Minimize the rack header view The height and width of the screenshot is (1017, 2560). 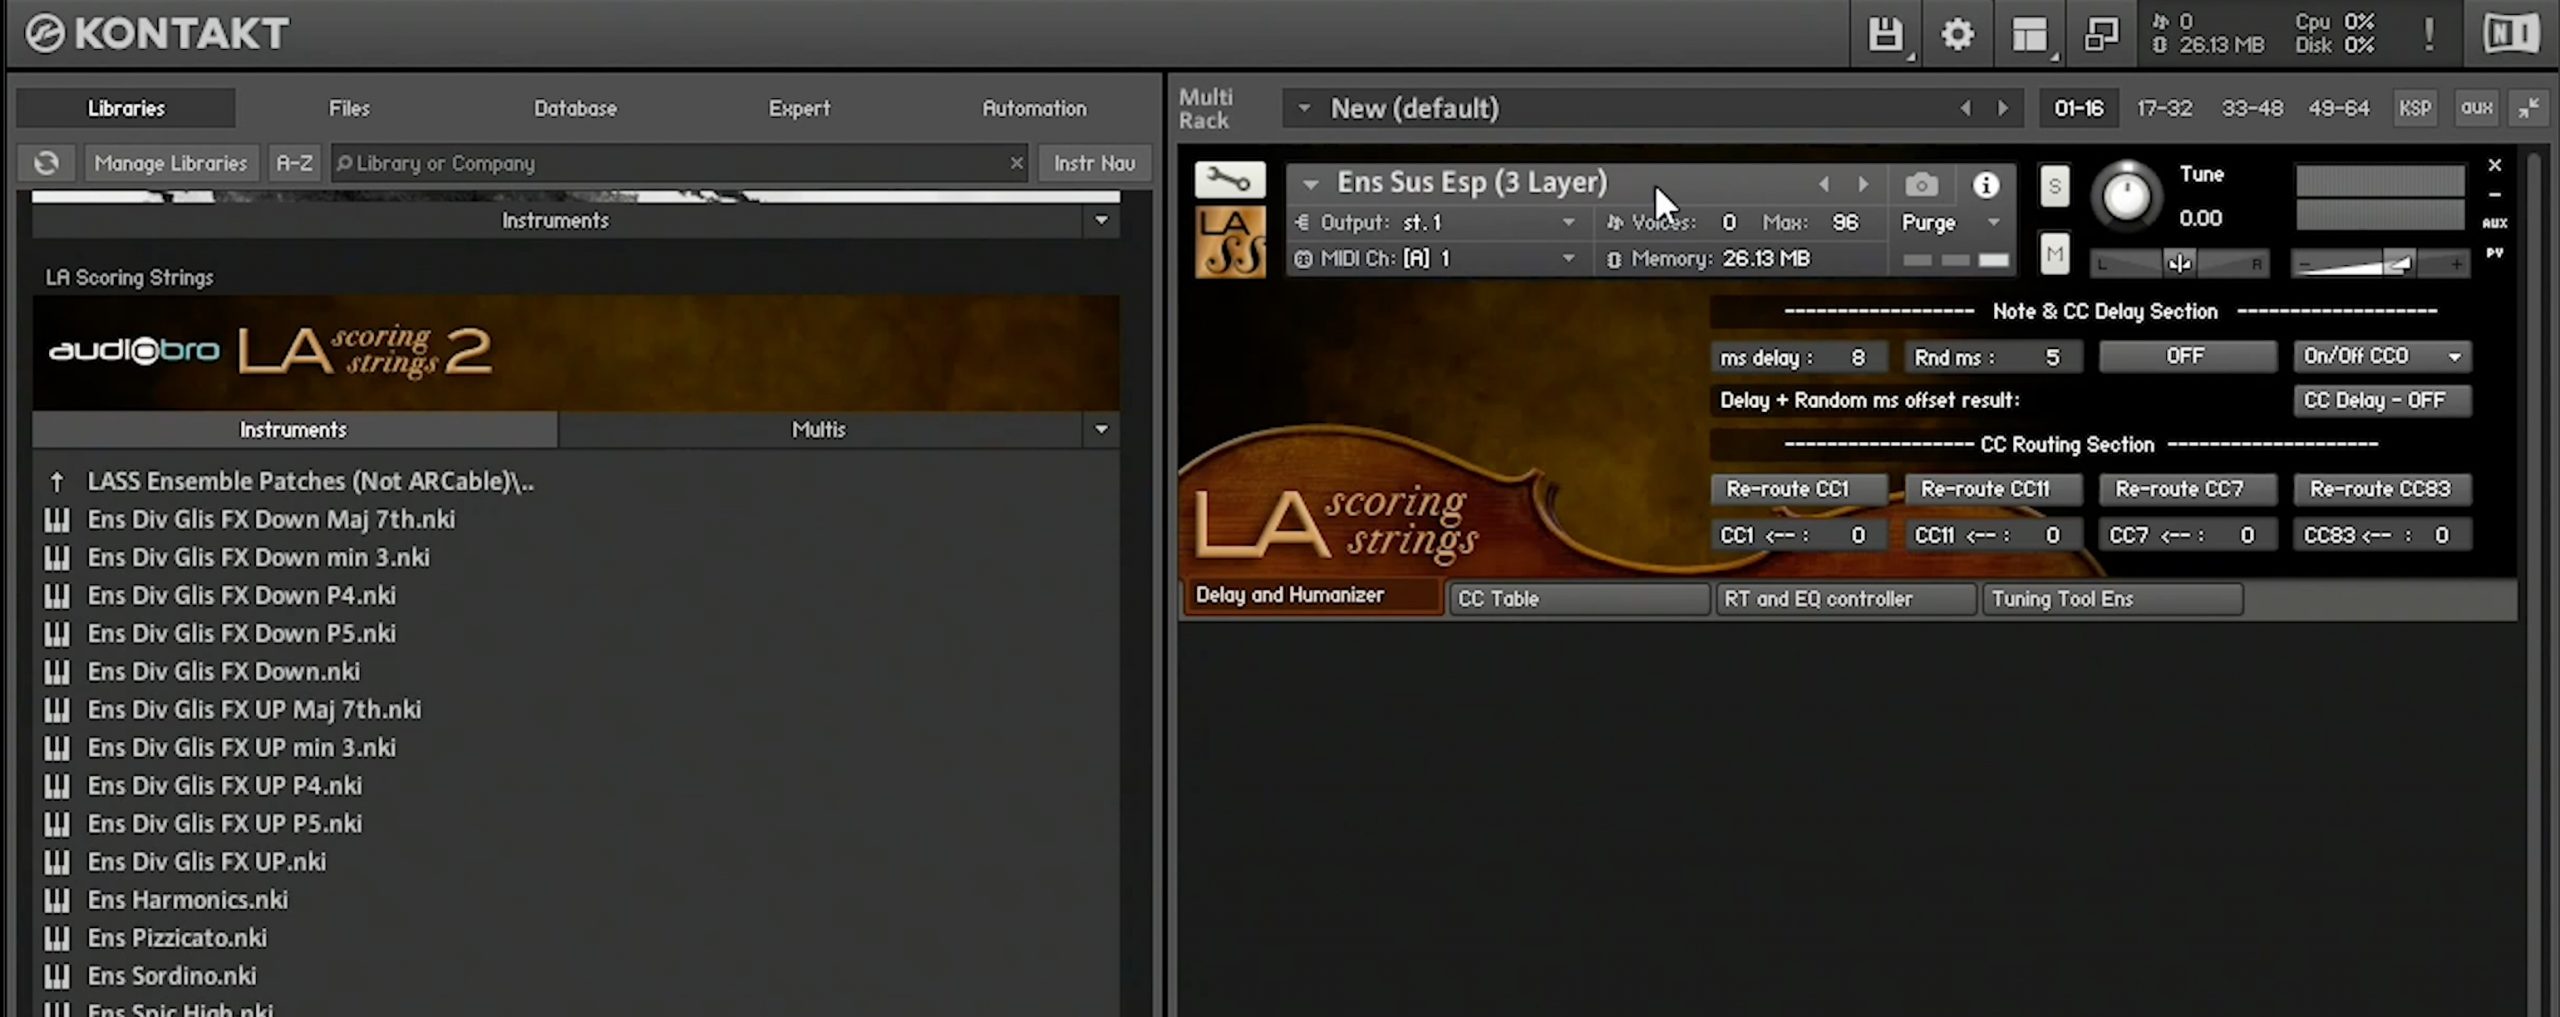2529,108
